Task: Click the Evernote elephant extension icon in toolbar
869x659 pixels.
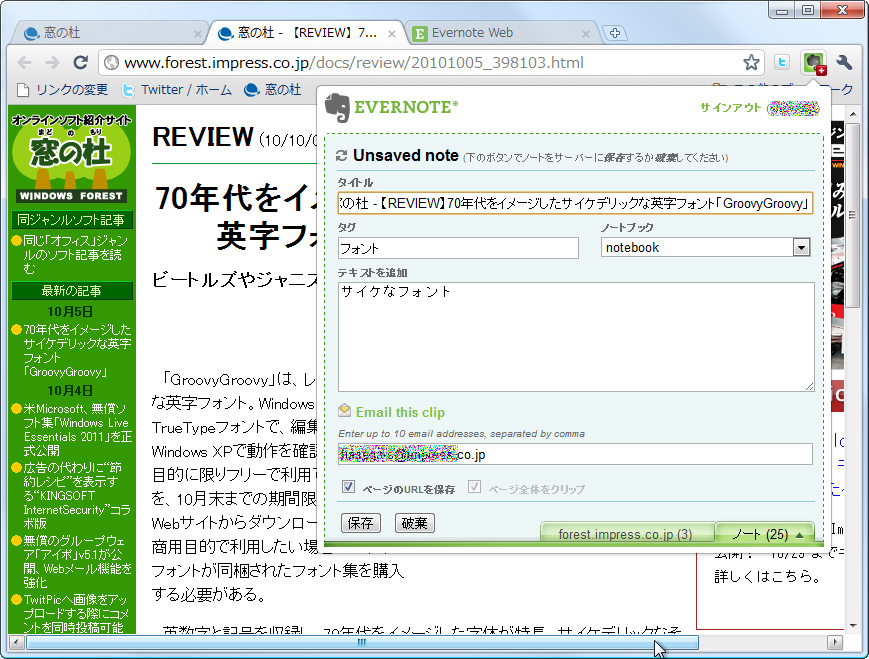Action: 814,62
